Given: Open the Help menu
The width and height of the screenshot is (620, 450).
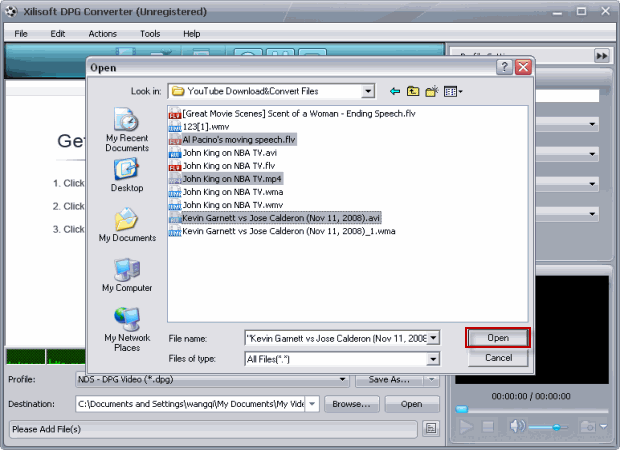Looking at the screenshot, I should click(191, 34).
